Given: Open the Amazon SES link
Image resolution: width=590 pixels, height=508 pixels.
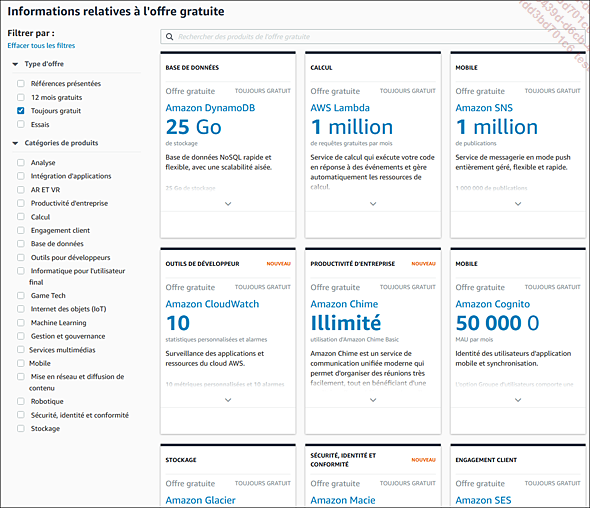Looking at the screenshot, I should 484,500.
